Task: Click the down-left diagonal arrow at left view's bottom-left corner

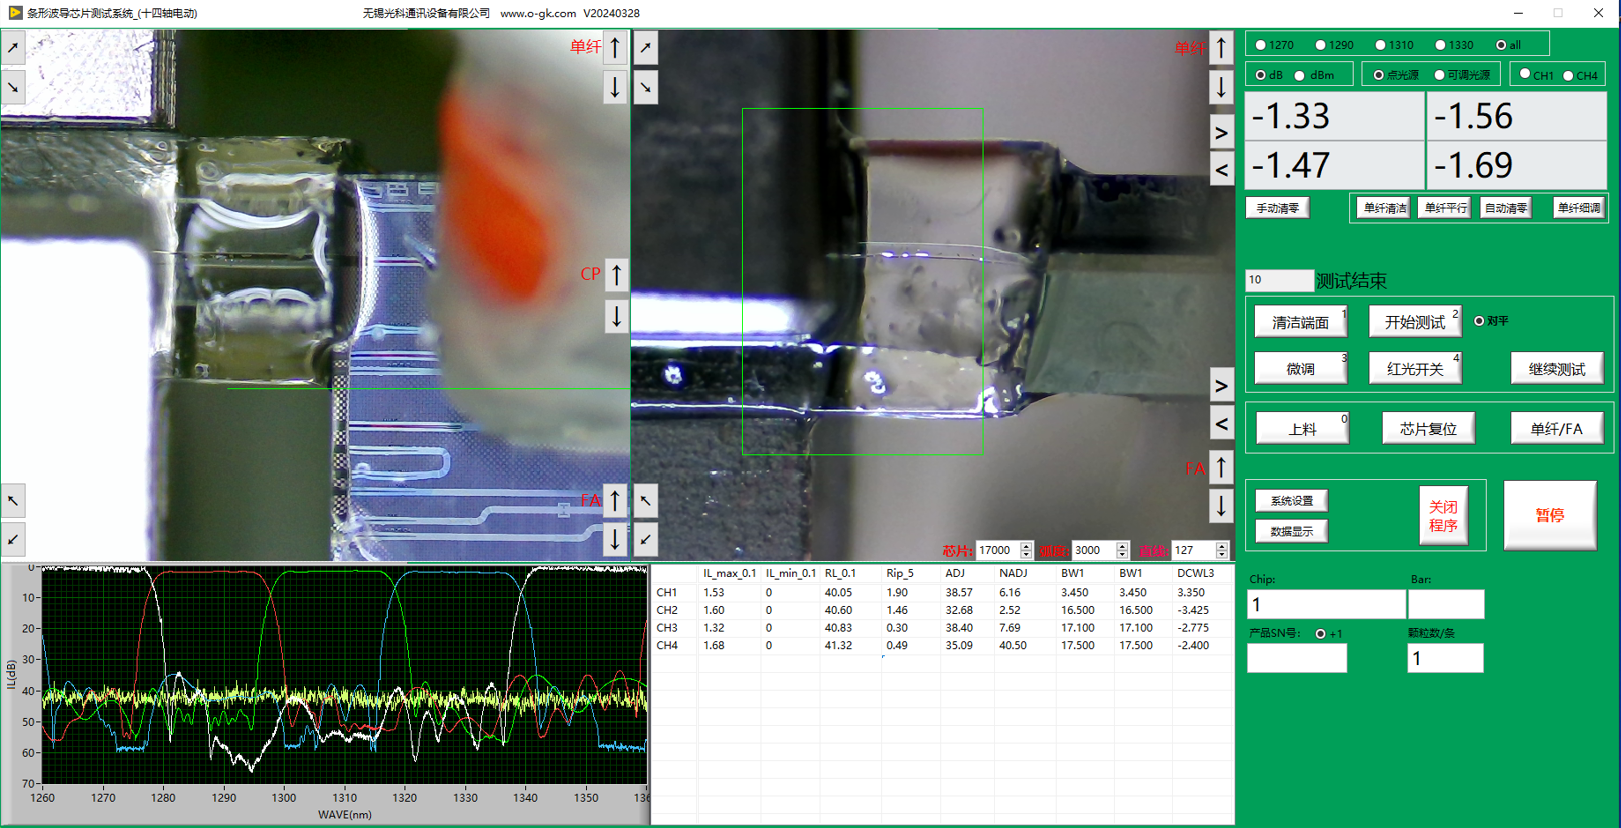Action: tap(13, 540)
